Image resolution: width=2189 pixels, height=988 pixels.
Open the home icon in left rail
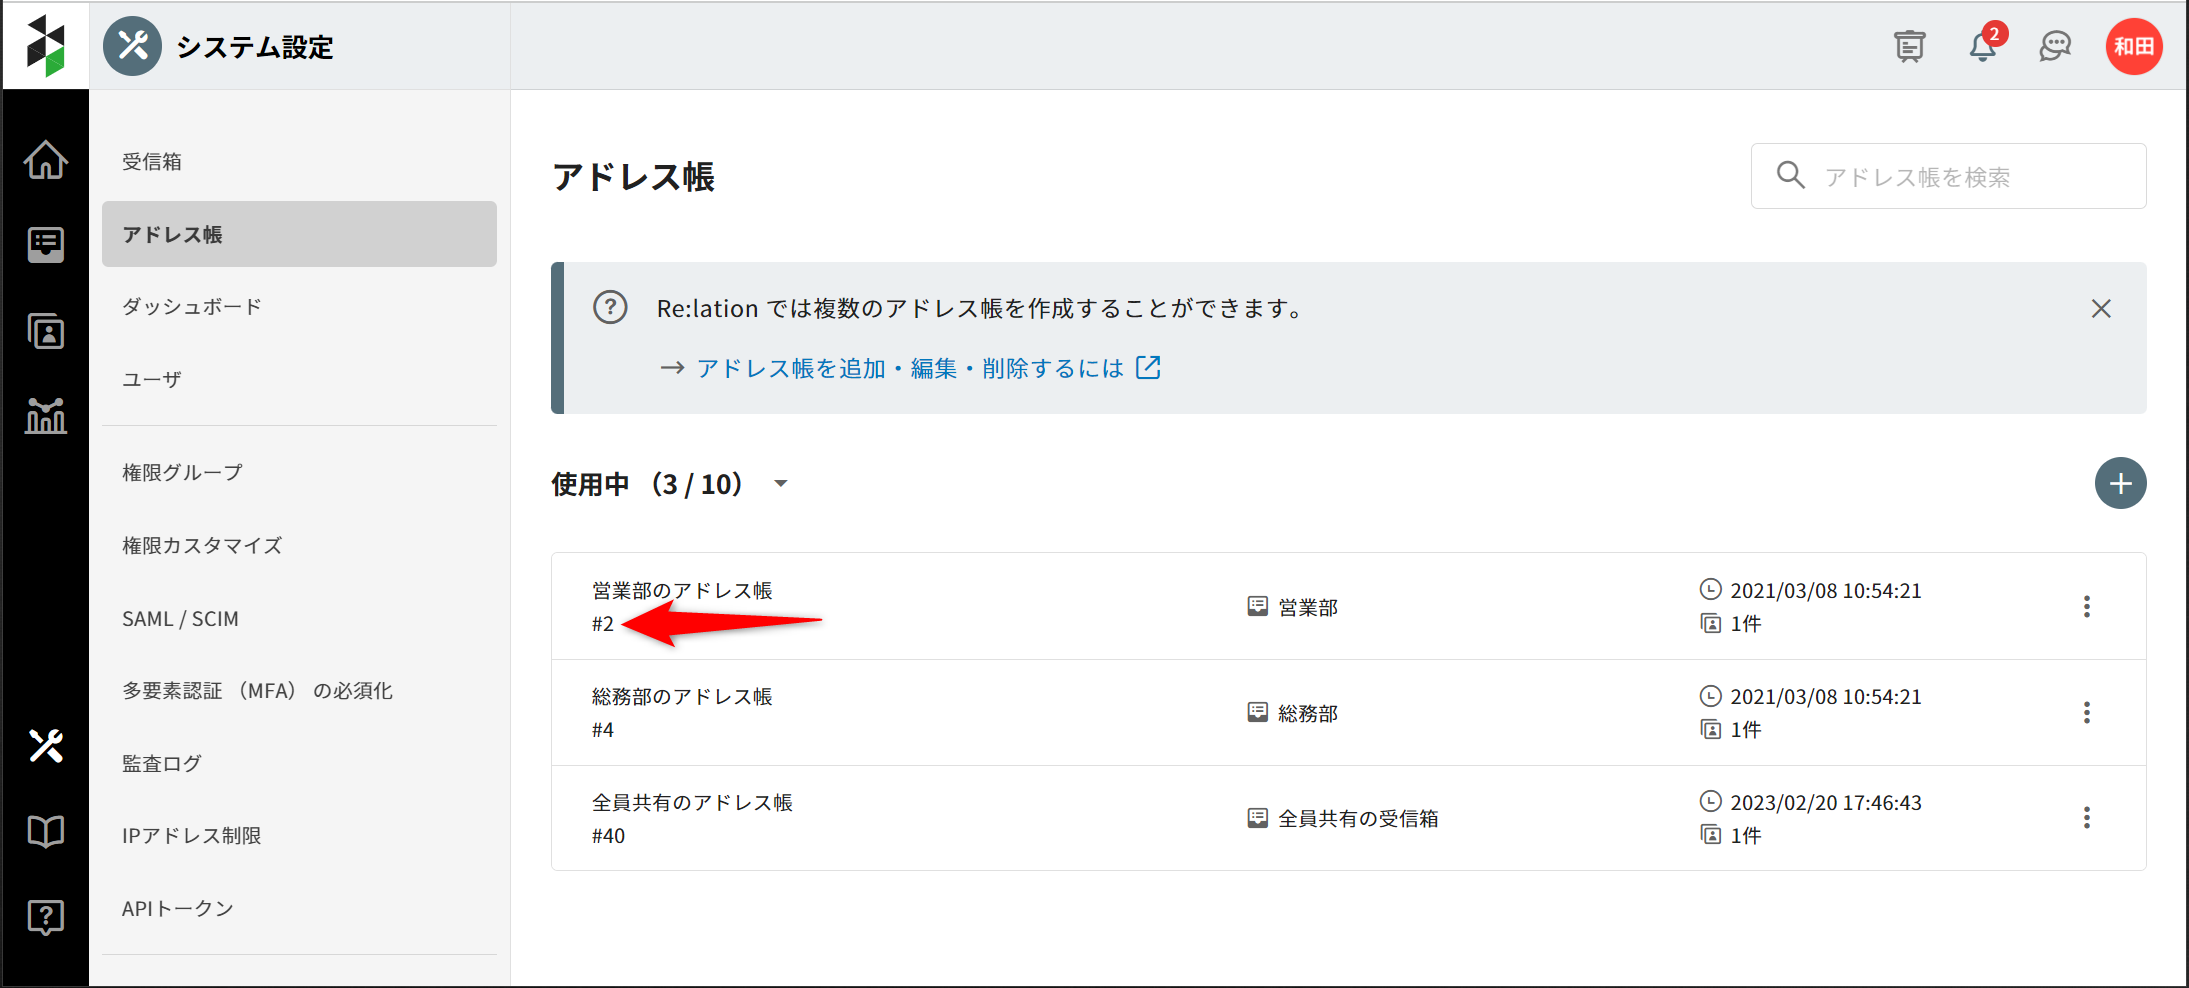tap(46, 160)
